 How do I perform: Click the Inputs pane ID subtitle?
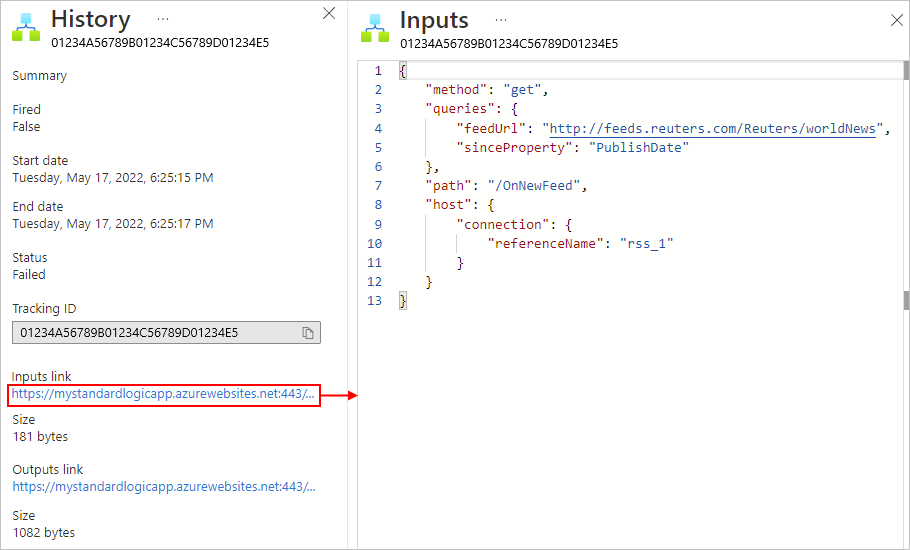tap(509, 44)
